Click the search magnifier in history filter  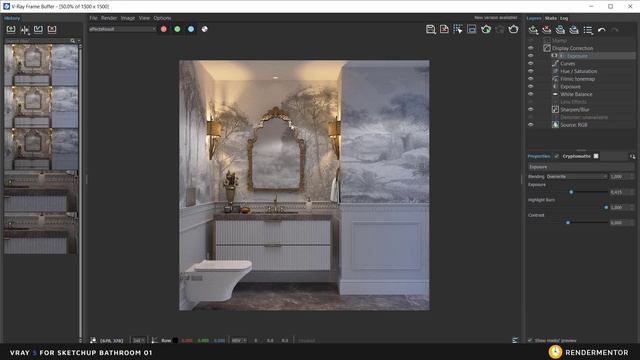(x=73, y=41)
